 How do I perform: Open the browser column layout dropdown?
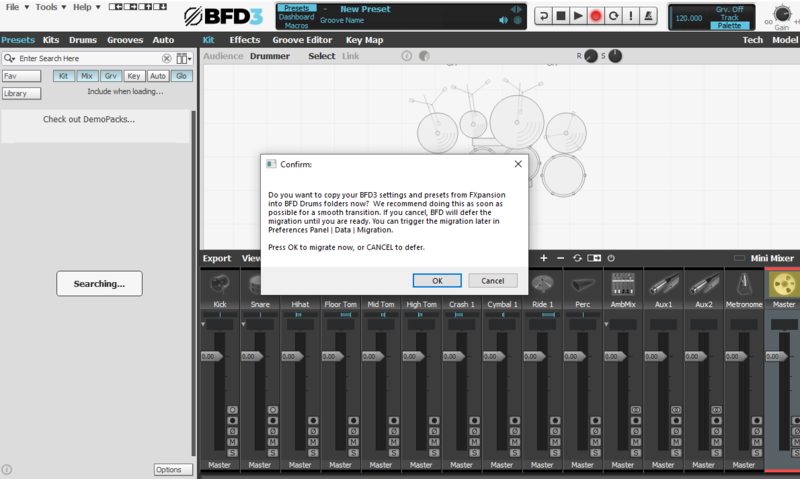[184, 59]
